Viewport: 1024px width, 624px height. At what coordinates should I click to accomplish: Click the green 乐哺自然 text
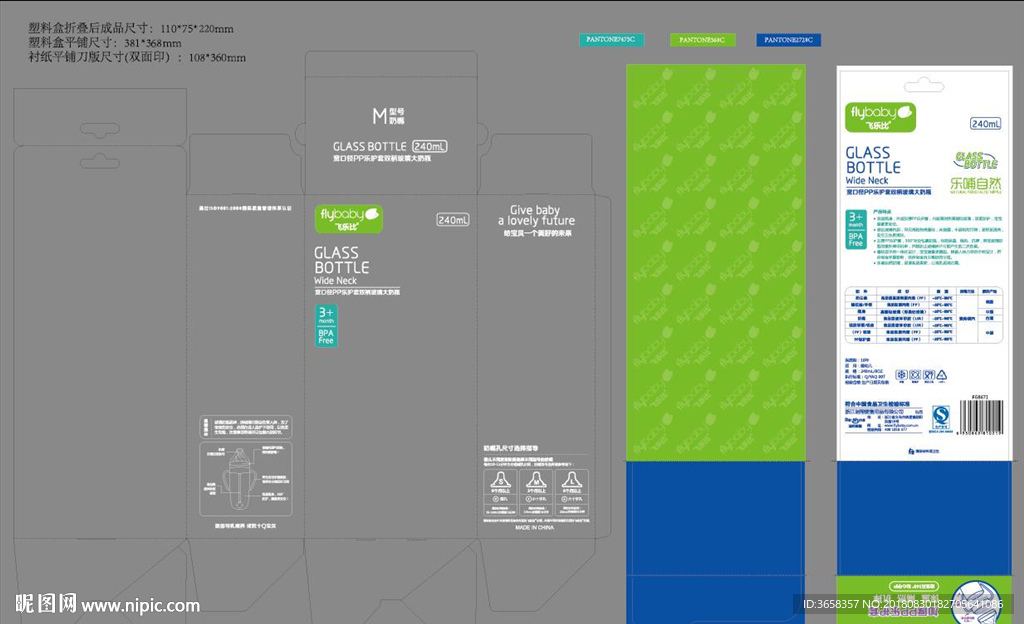coord(976,183)
